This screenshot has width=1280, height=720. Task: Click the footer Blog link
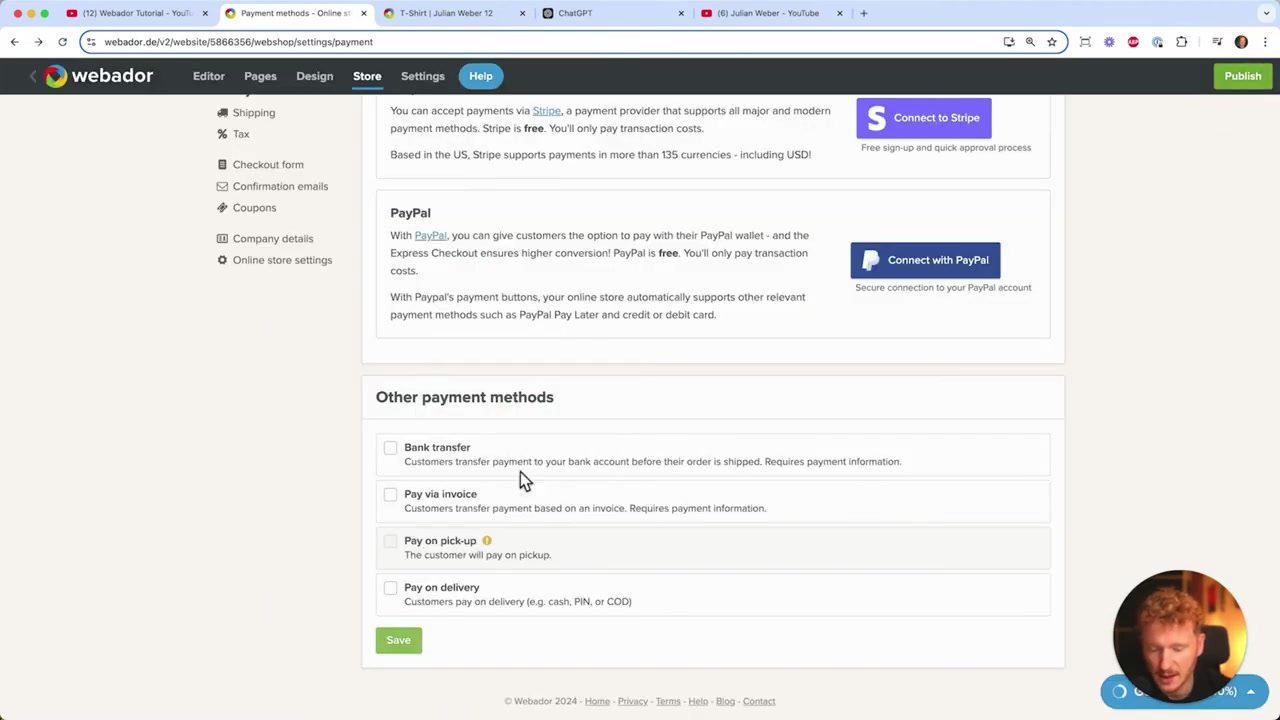coord(725,701)
